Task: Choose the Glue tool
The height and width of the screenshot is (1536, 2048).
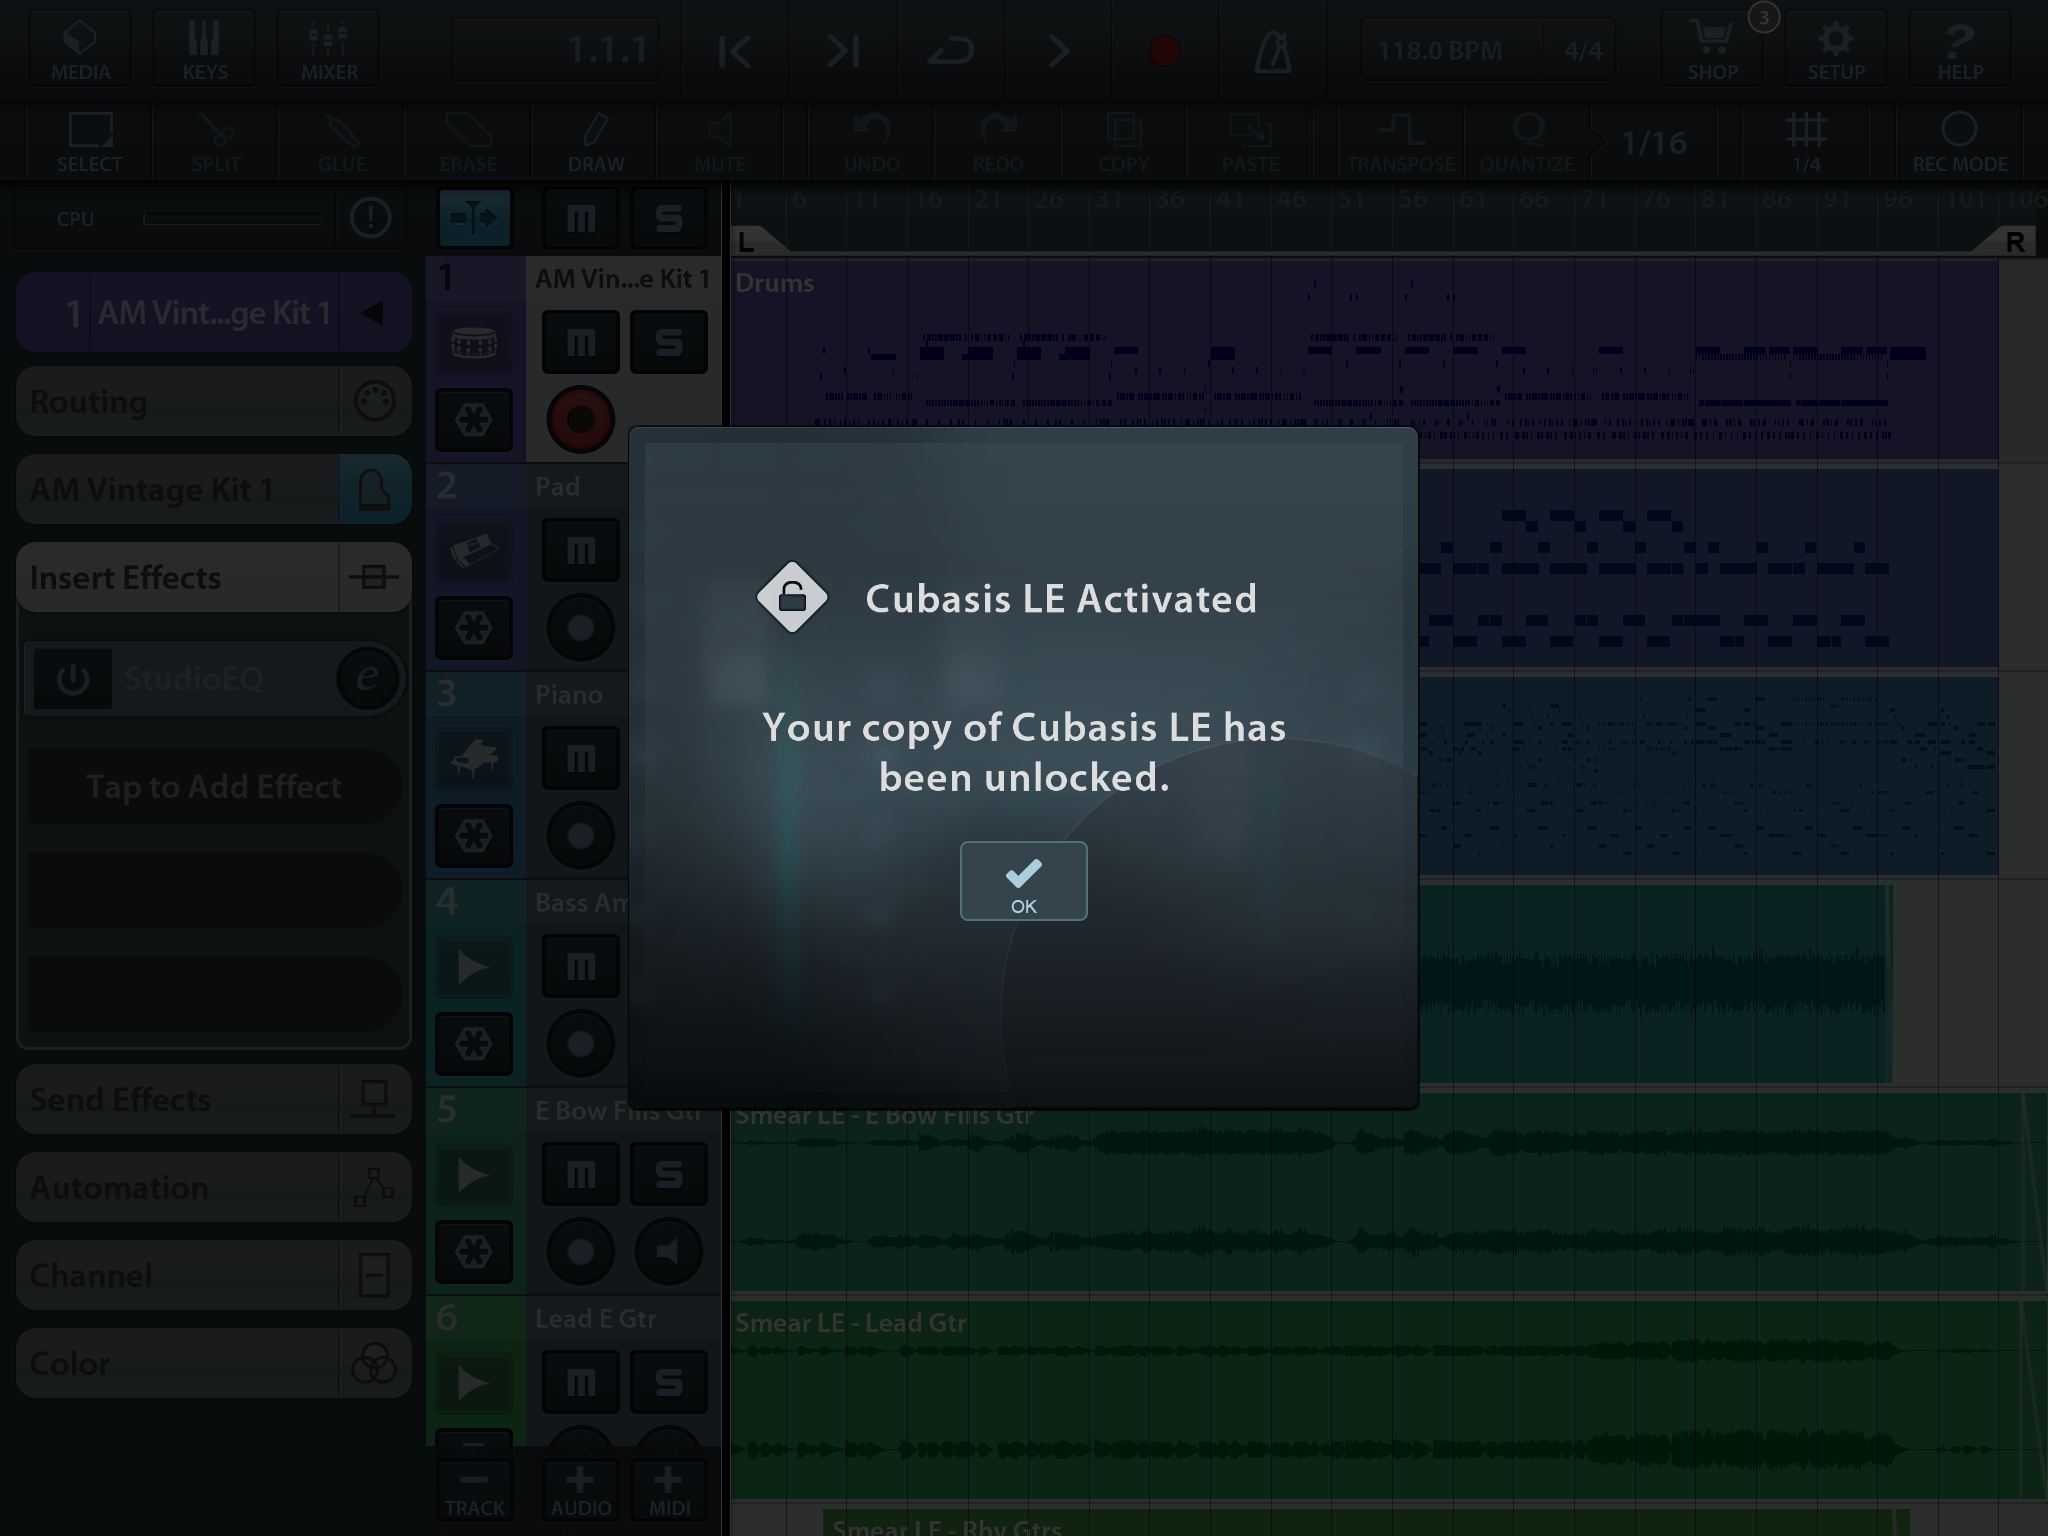Action: click(x=341, y=142)
